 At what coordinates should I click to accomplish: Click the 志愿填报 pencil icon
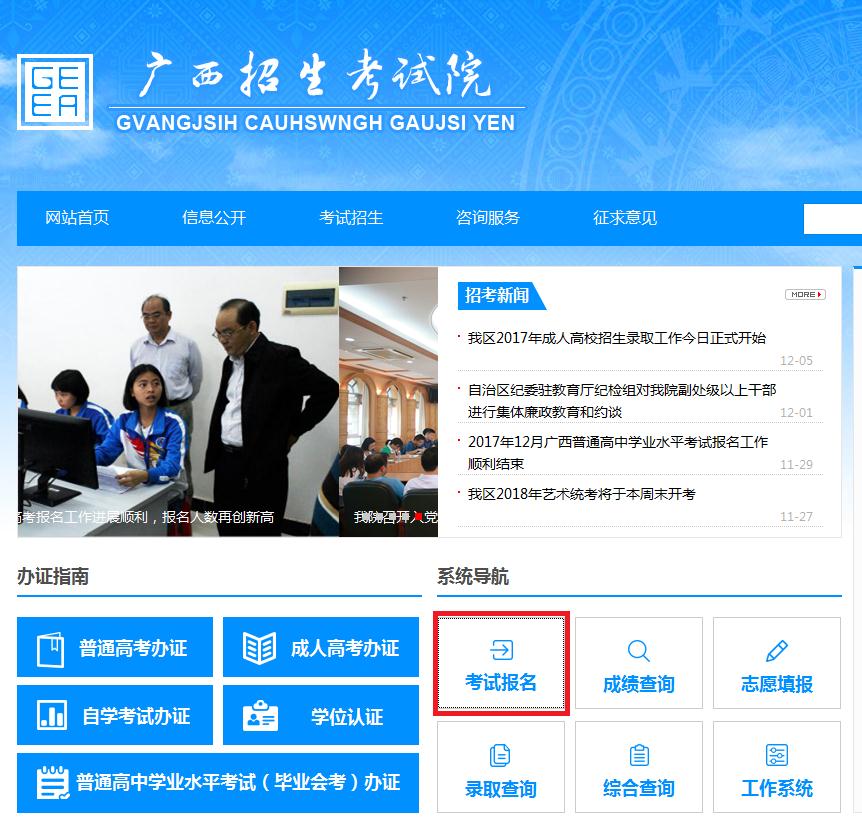[777, 651]
